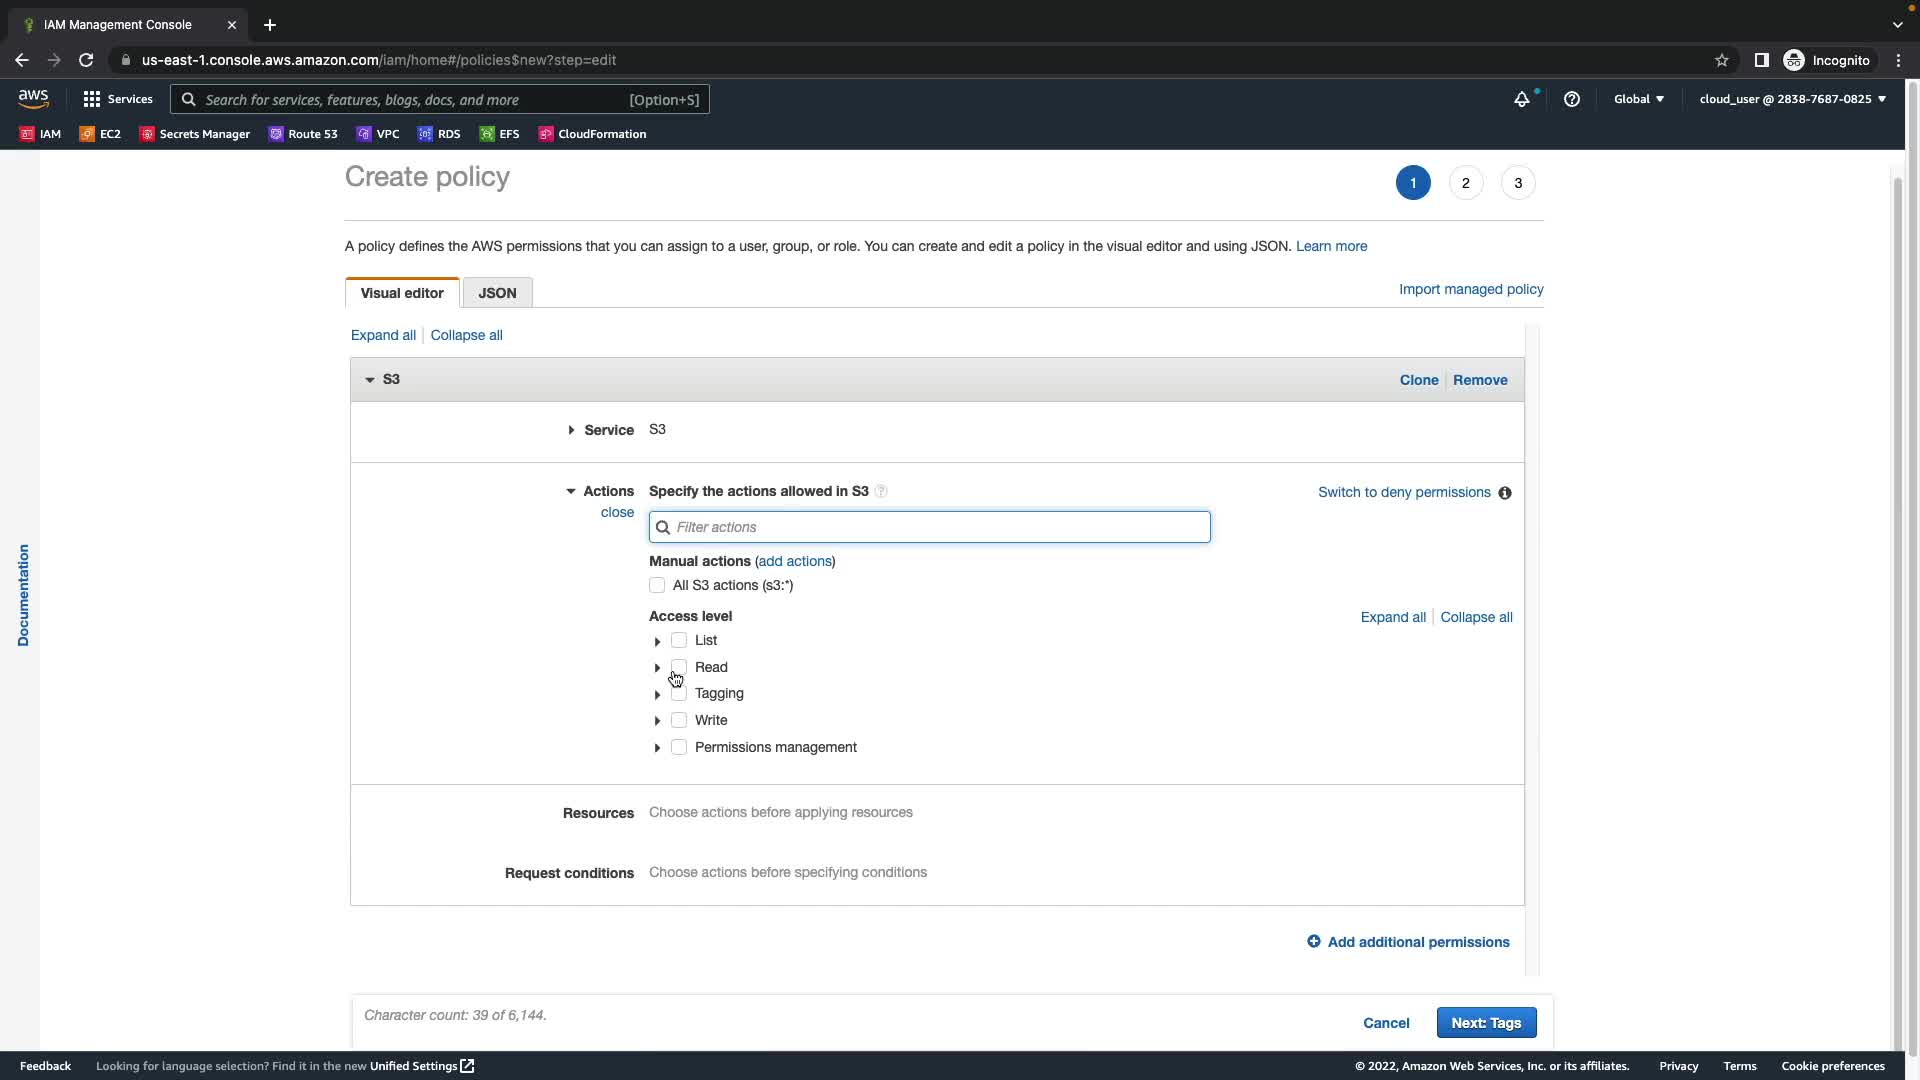Expand the List access level arrow
This screenshot has width=1920, height=1080.
[657, 641]
